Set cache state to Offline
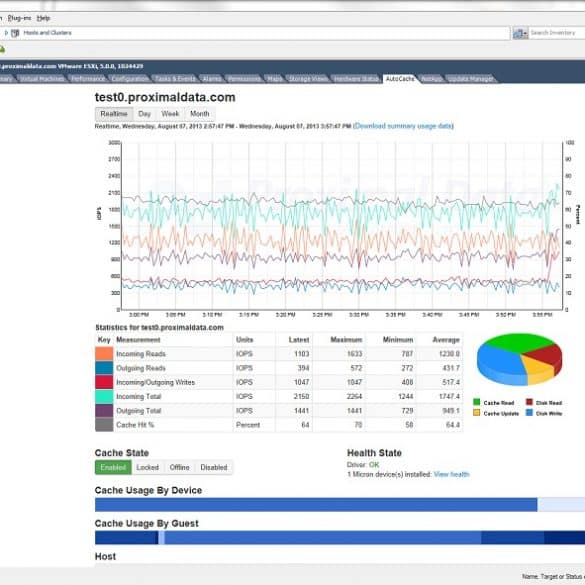The height and width of the screenshot is (585, 585). click(179, 467)
